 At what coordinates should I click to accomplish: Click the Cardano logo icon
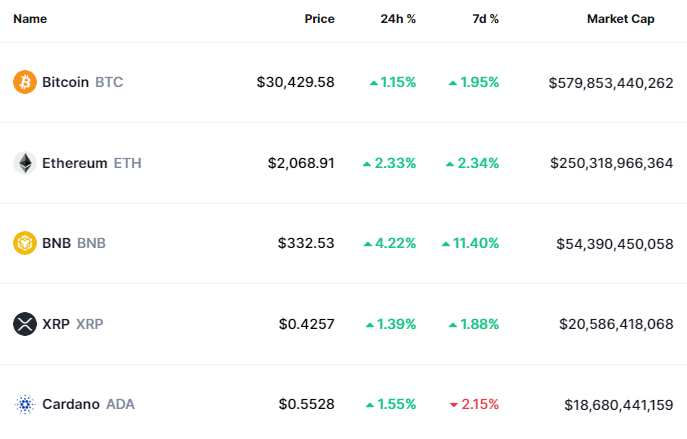tap(25, 404)
